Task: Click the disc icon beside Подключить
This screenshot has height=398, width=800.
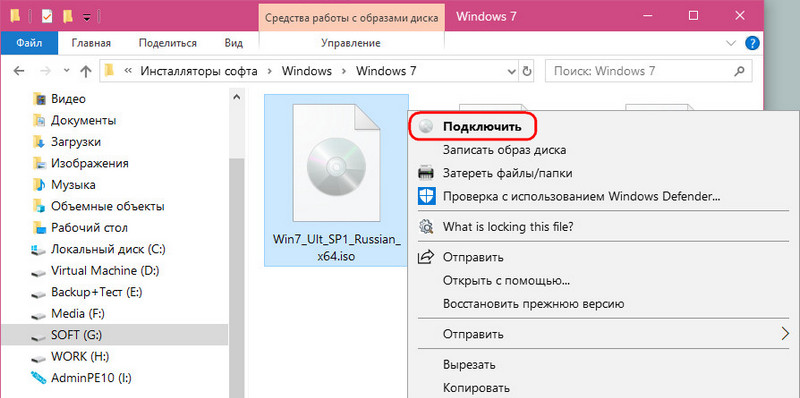Action: [426, 127]
